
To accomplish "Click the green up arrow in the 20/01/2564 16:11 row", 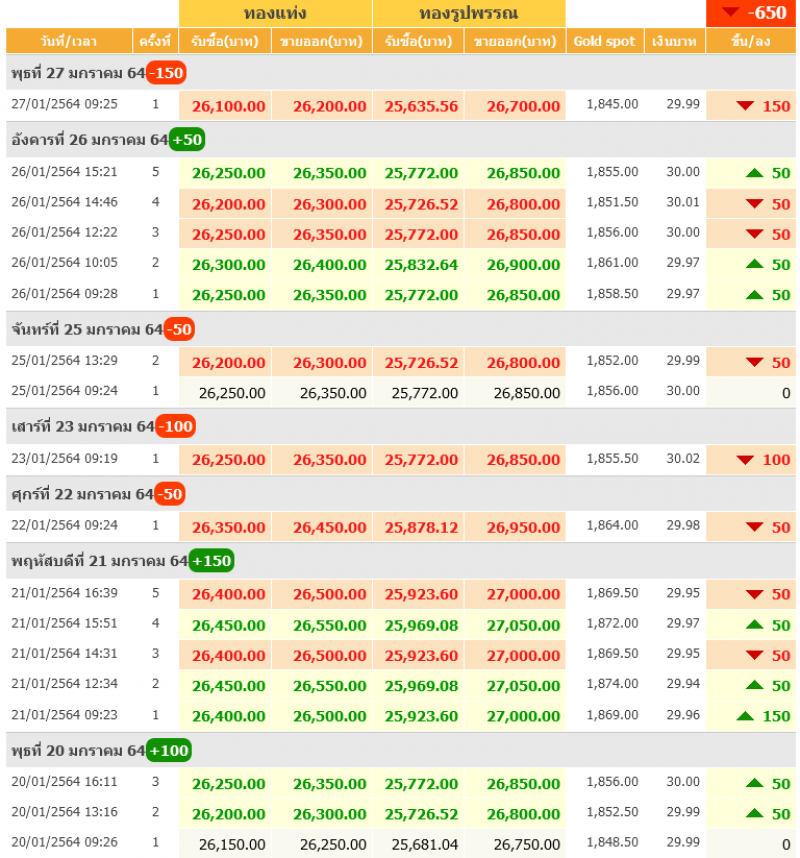I will [755, 783].
